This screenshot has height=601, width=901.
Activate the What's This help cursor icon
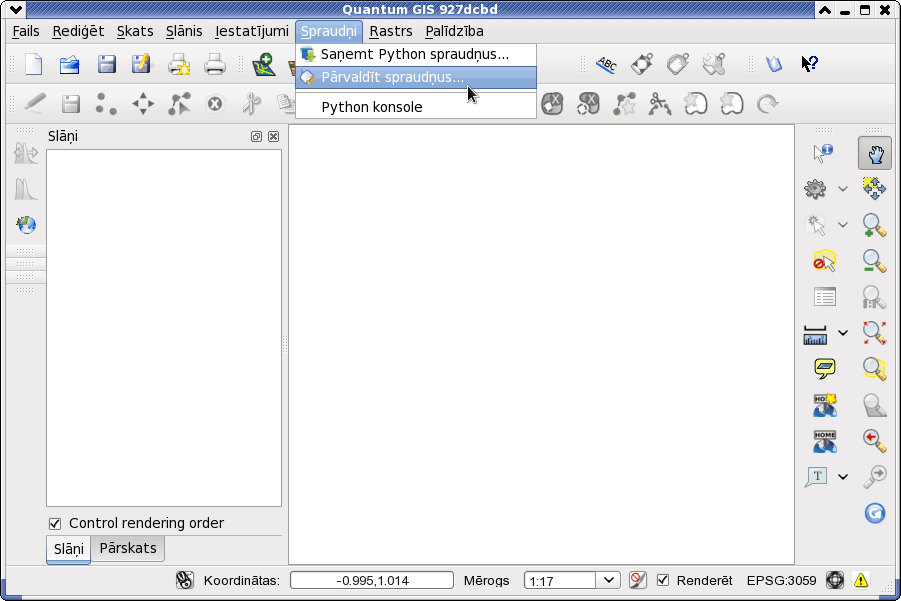pos(810,64)
